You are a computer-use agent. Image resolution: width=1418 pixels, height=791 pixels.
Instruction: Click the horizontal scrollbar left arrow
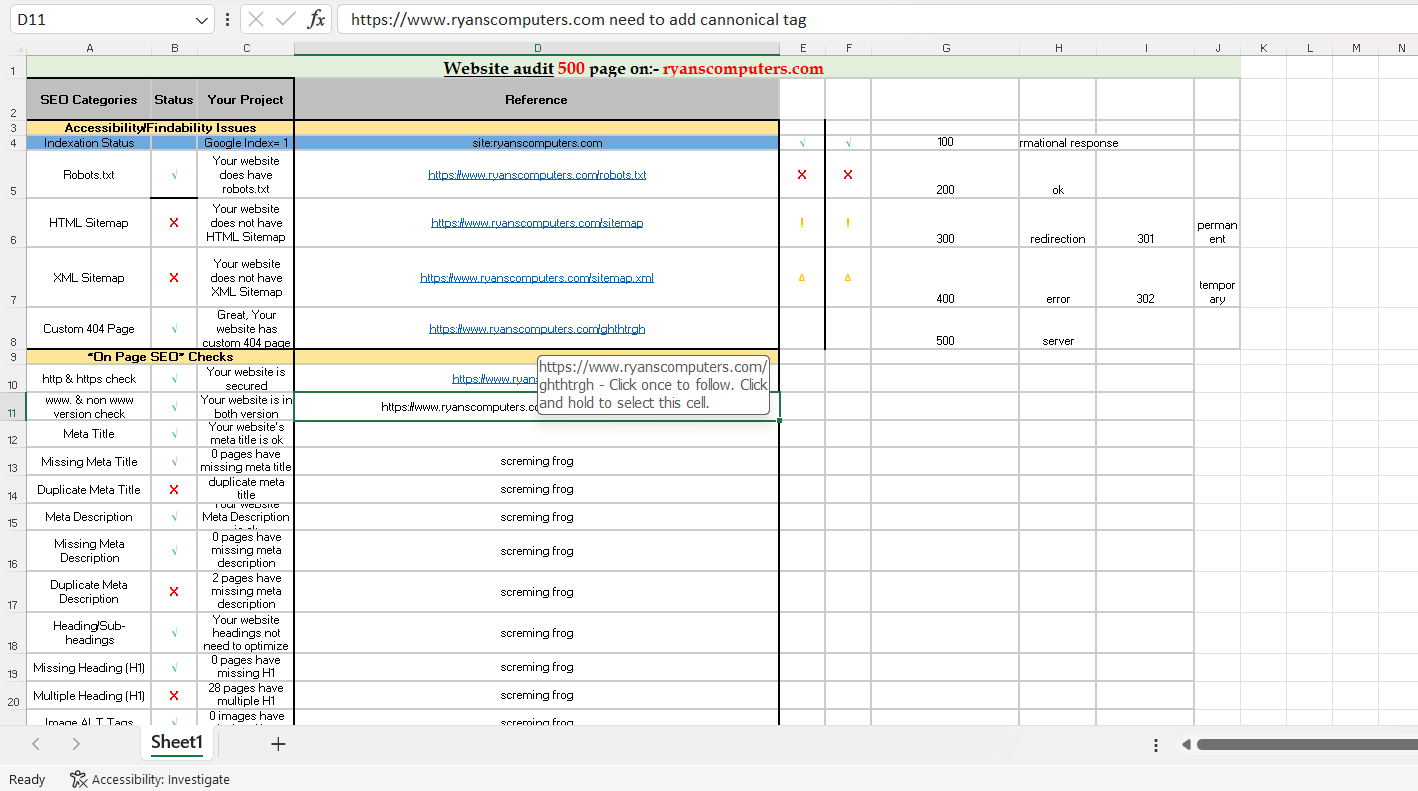[1186, 744]
